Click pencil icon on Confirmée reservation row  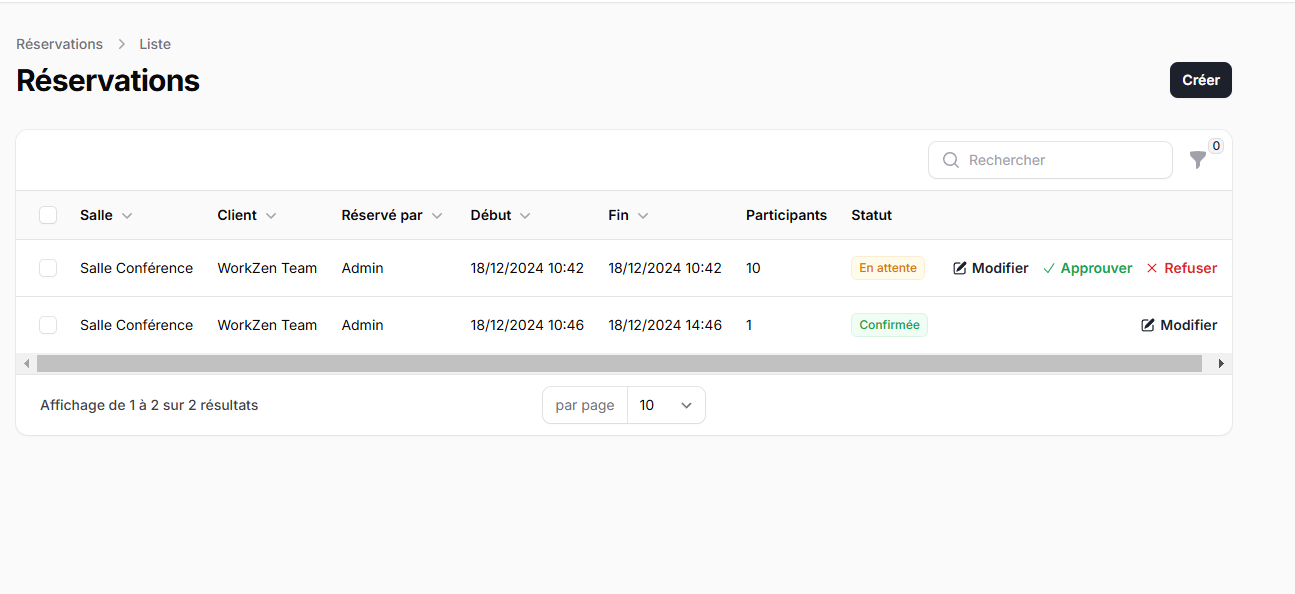point(1148,325)
